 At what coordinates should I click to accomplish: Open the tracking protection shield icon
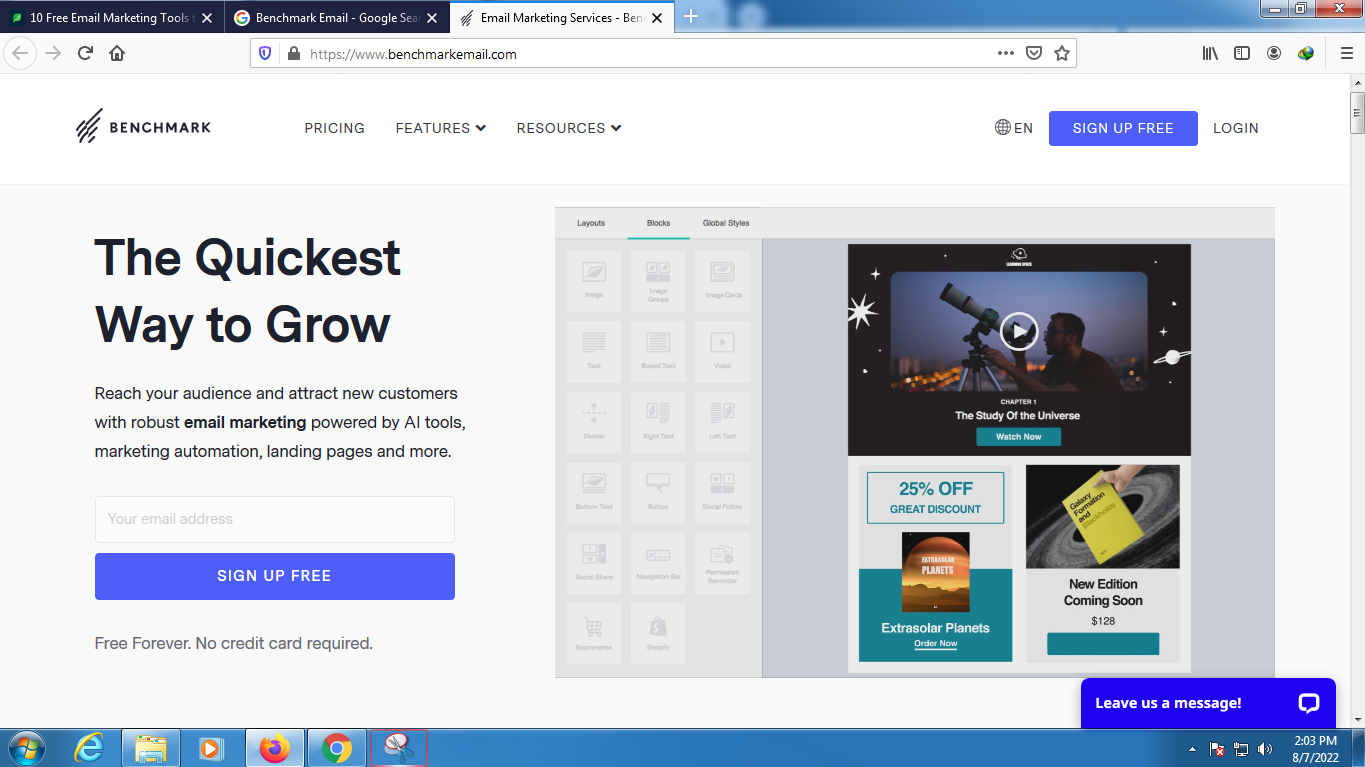265,54
